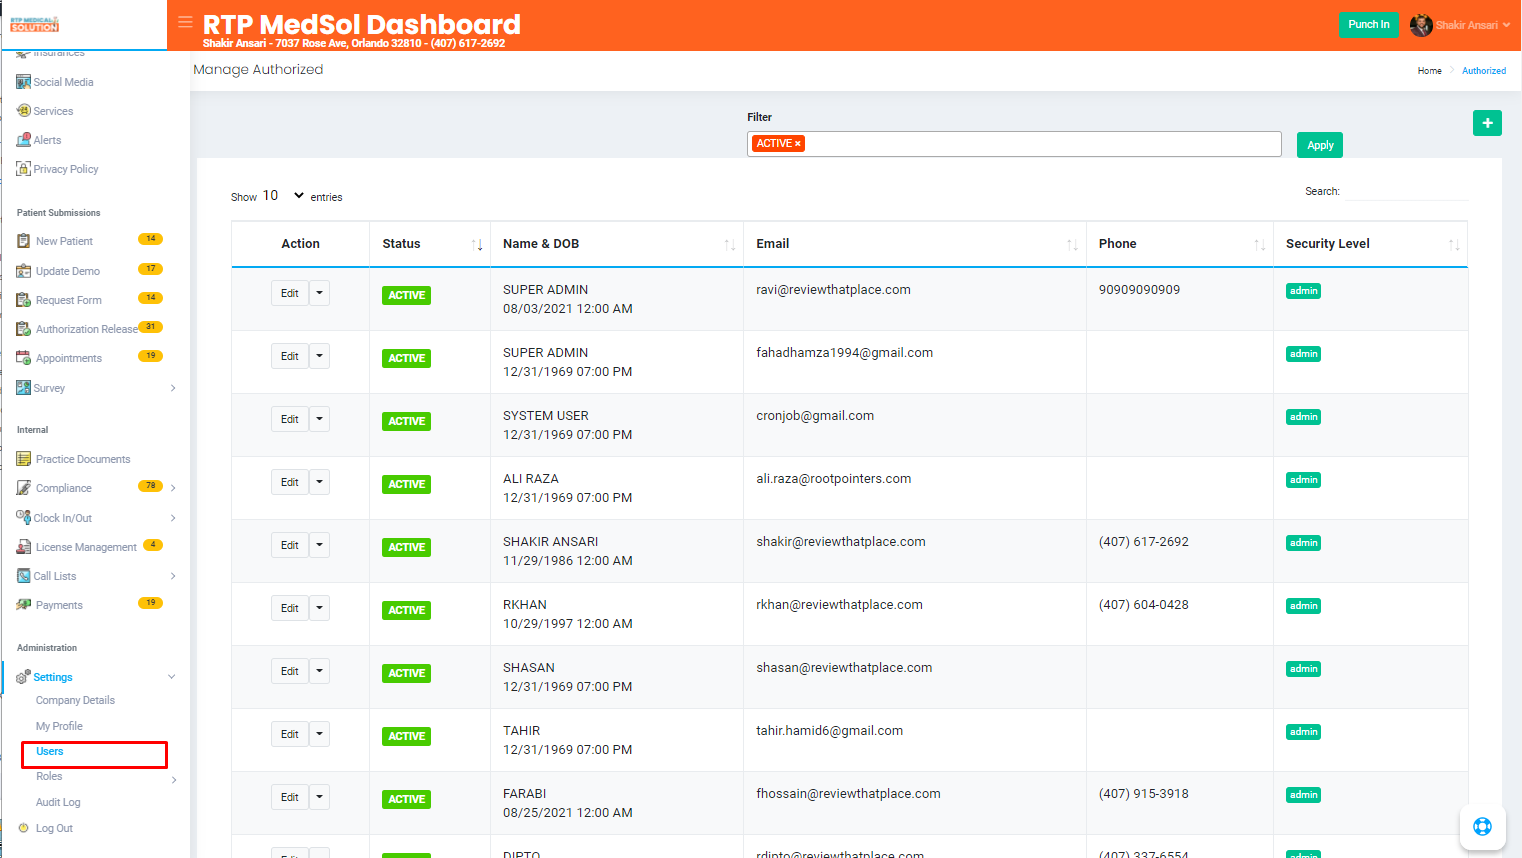Viewport: 1522px width, 858px height.
Task: Click Edit for fahadhamza1994@gmail.com
Action: click(x=290, y=356)
